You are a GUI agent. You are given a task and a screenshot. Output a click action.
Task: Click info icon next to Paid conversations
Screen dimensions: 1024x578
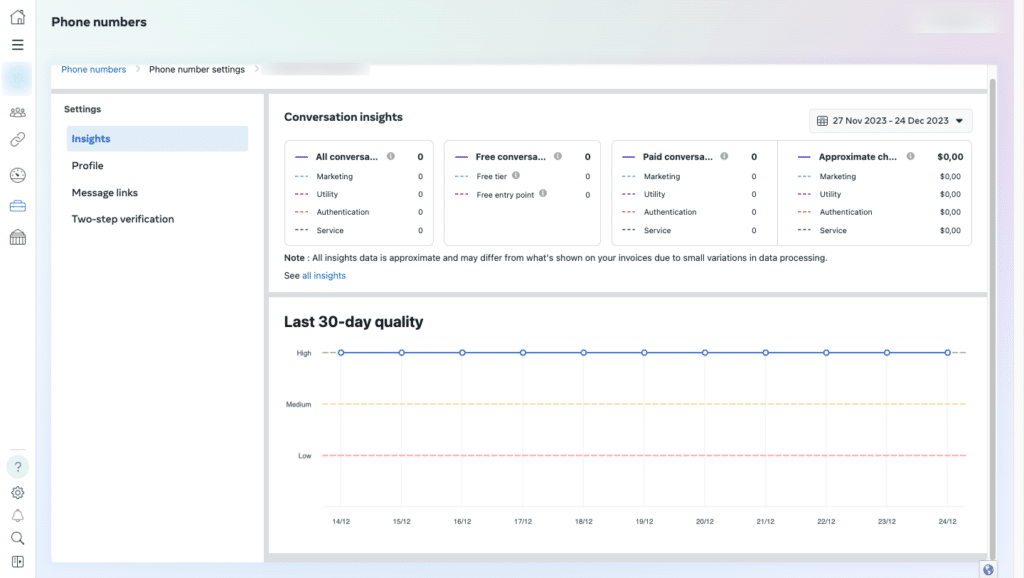coord(724,156)
